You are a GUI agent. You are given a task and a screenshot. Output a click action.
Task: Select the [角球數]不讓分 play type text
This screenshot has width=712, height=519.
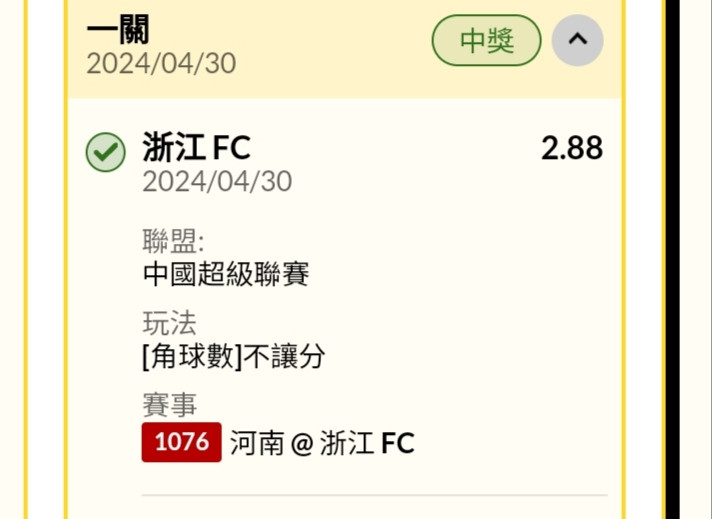[x=233, y=355]
